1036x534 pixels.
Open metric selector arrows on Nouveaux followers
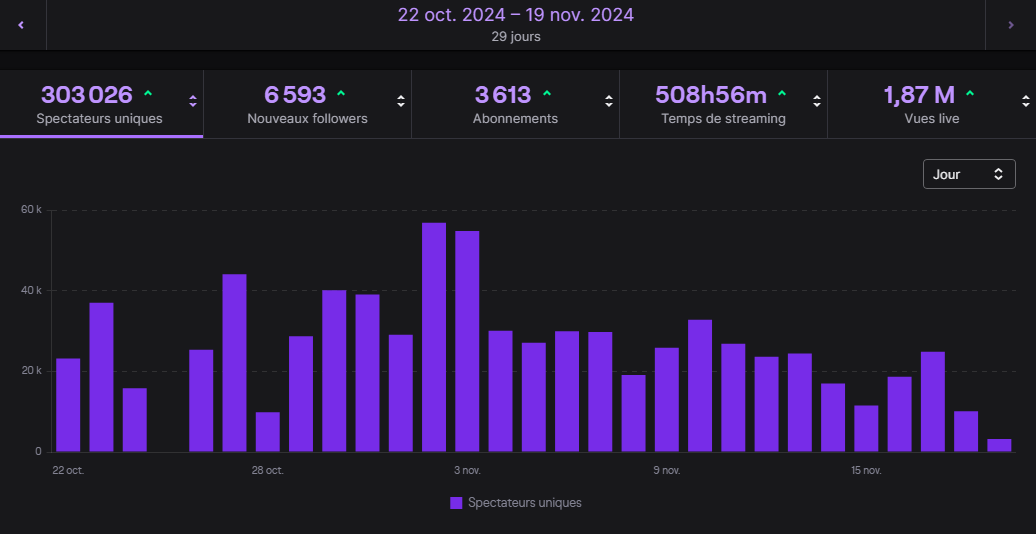(x=400, y=101)
